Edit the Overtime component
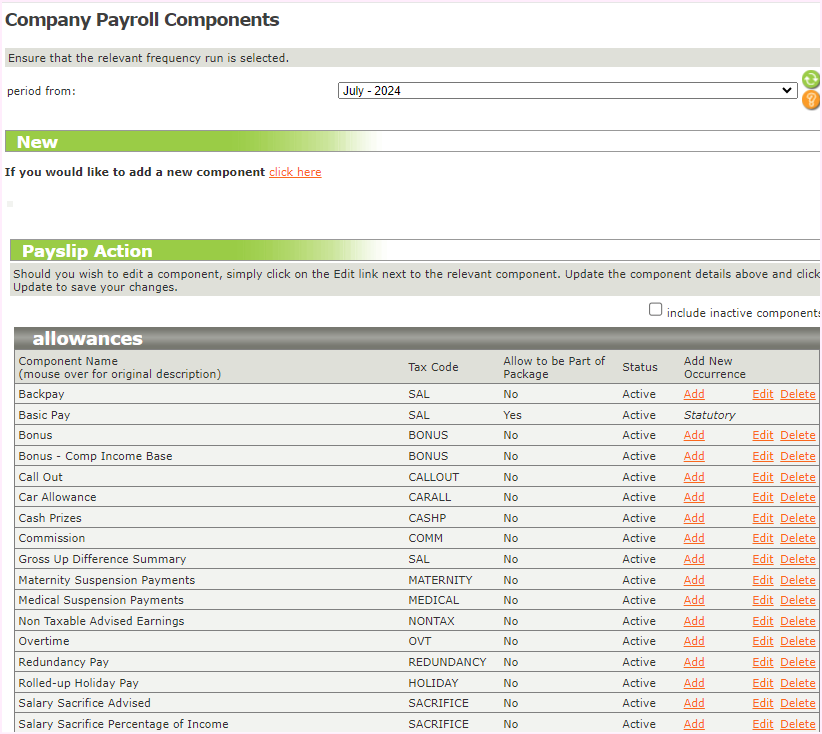This screenshot has height=734, width=822. coord(762,641)
